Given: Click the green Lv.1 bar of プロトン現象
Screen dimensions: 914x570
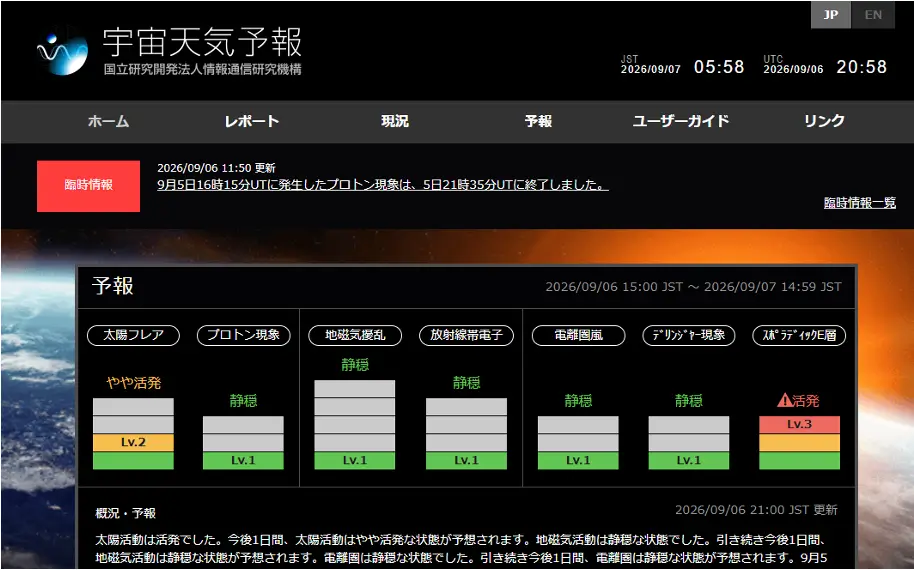Looking at the screenshot, I should 244,460.
